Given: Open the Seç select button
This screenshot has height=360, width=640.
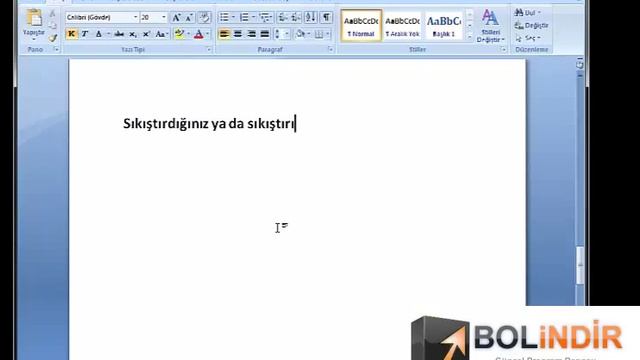Looking at the screenshot, I should tap(527, 38).
